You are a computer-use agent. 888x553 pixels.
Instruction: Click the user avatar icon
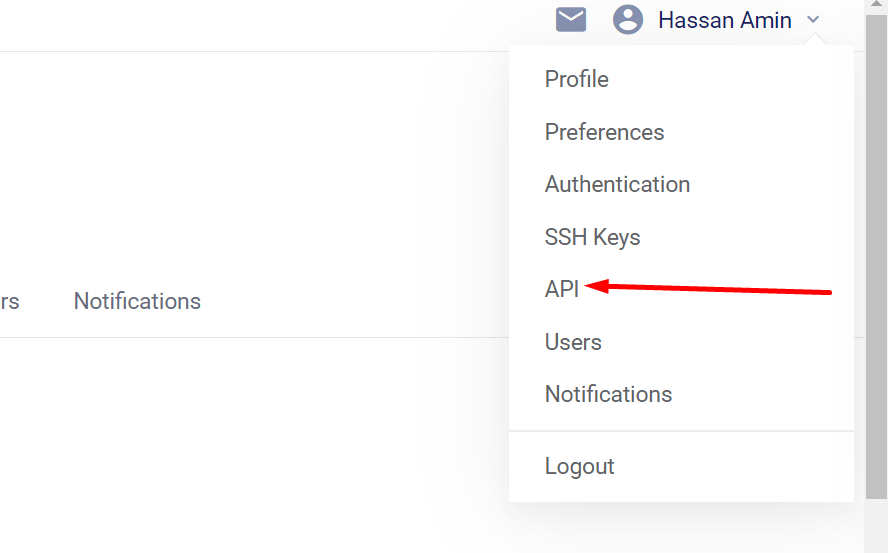627,20
